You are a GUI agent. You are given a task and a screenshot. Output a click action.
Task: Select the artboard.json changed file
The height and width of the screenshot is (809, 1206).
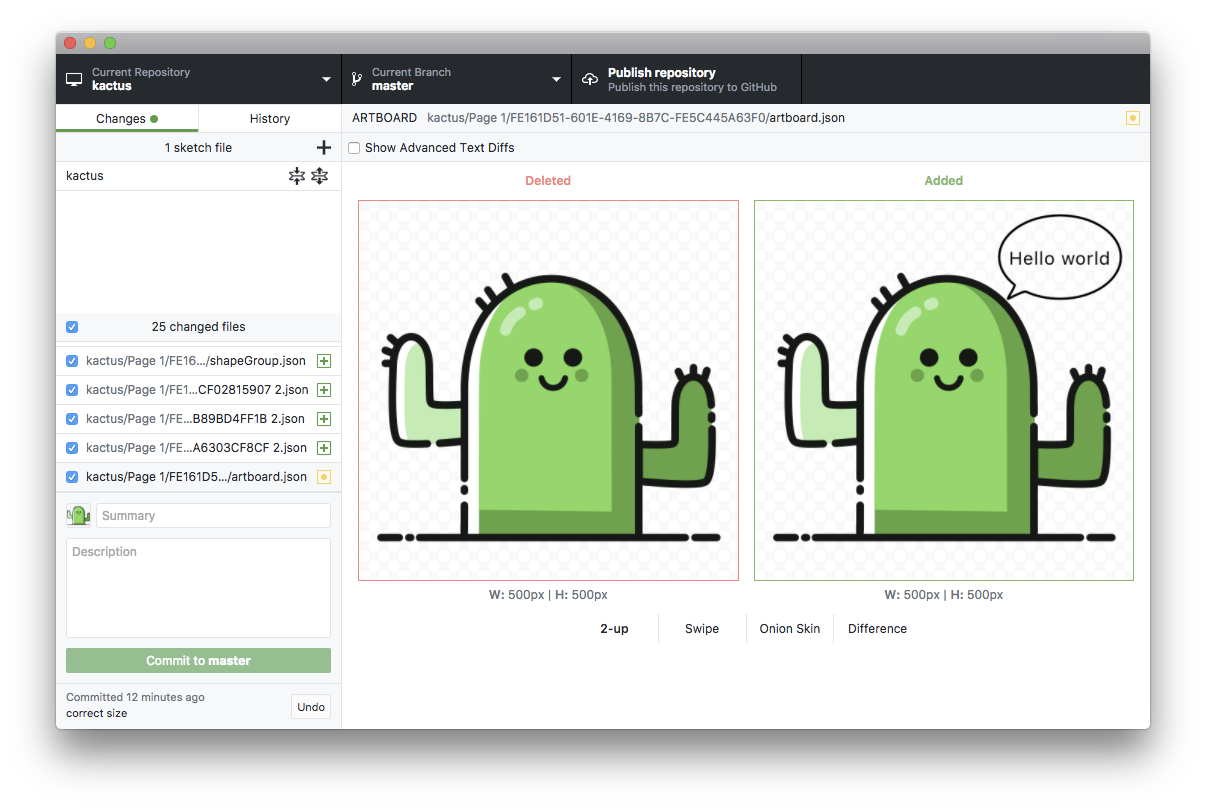[x=199, y=477]
